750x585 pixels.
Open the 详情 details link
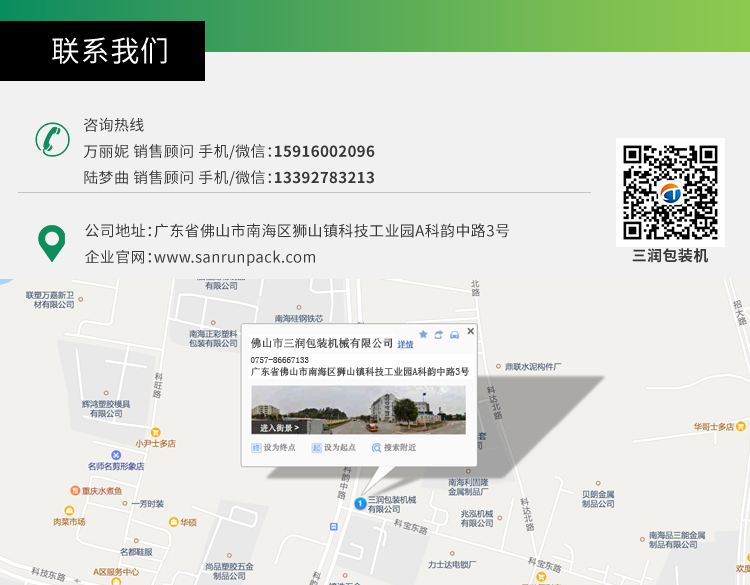405,344
